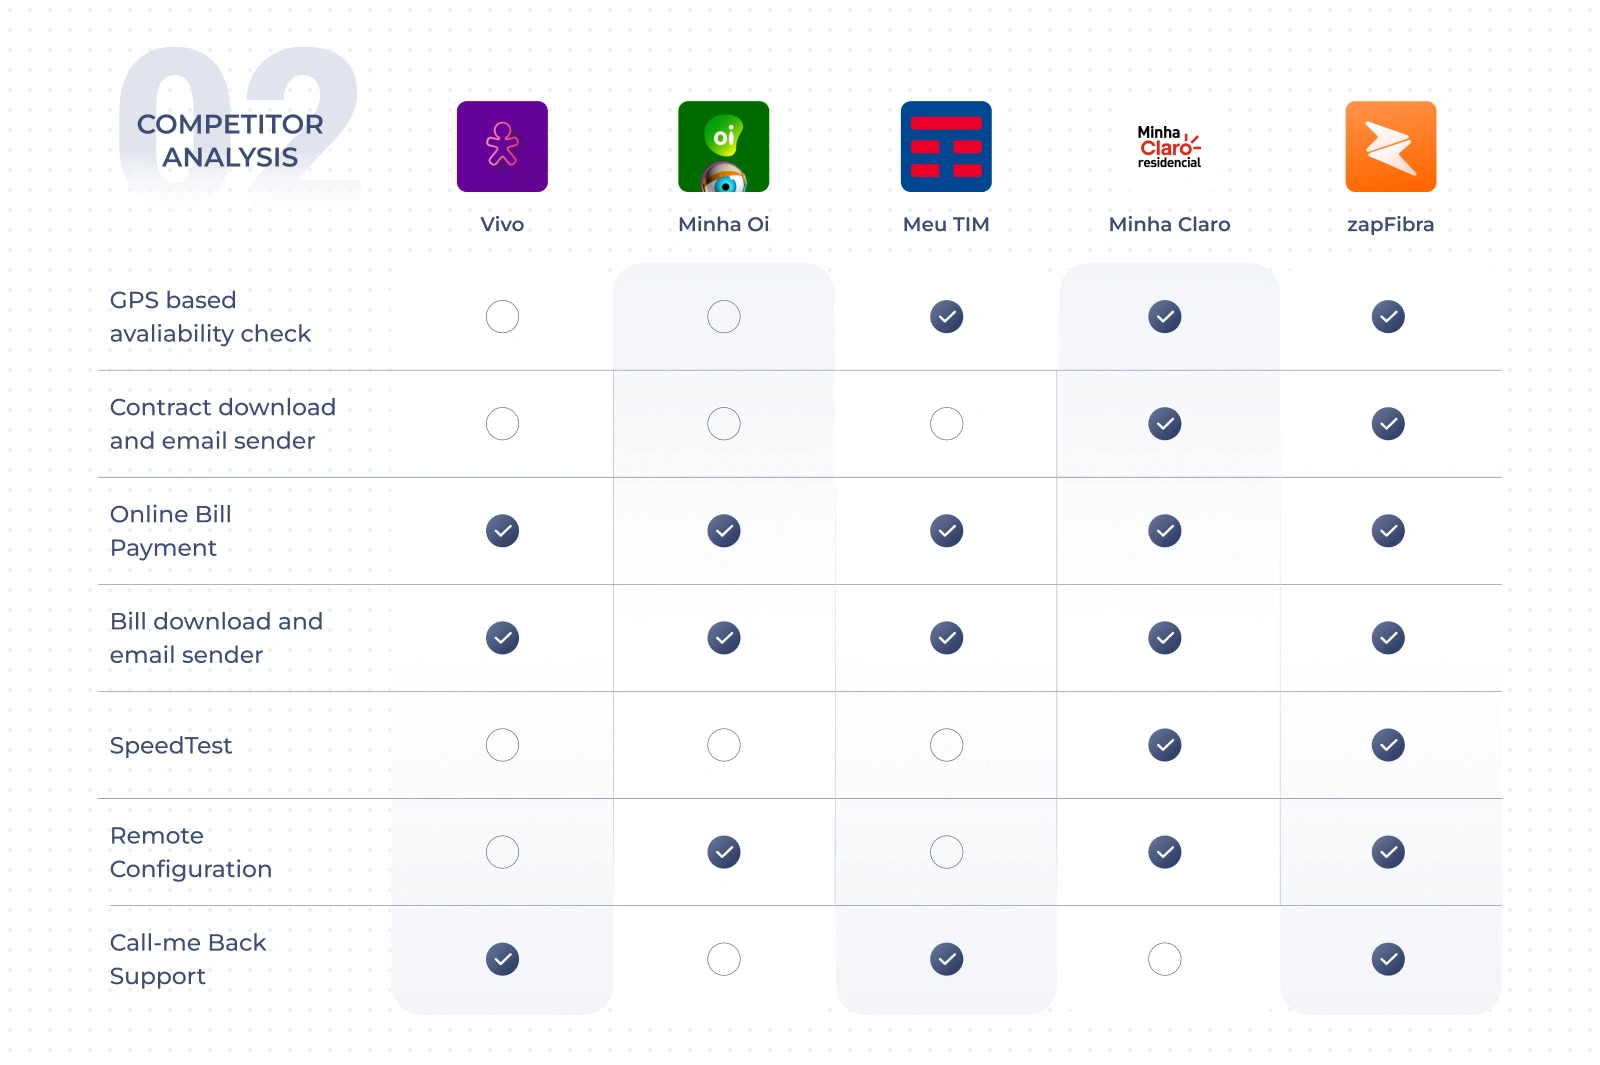Click the zapFibra column name
Screen dimensions: 1600x1065
coord(1390,224)
